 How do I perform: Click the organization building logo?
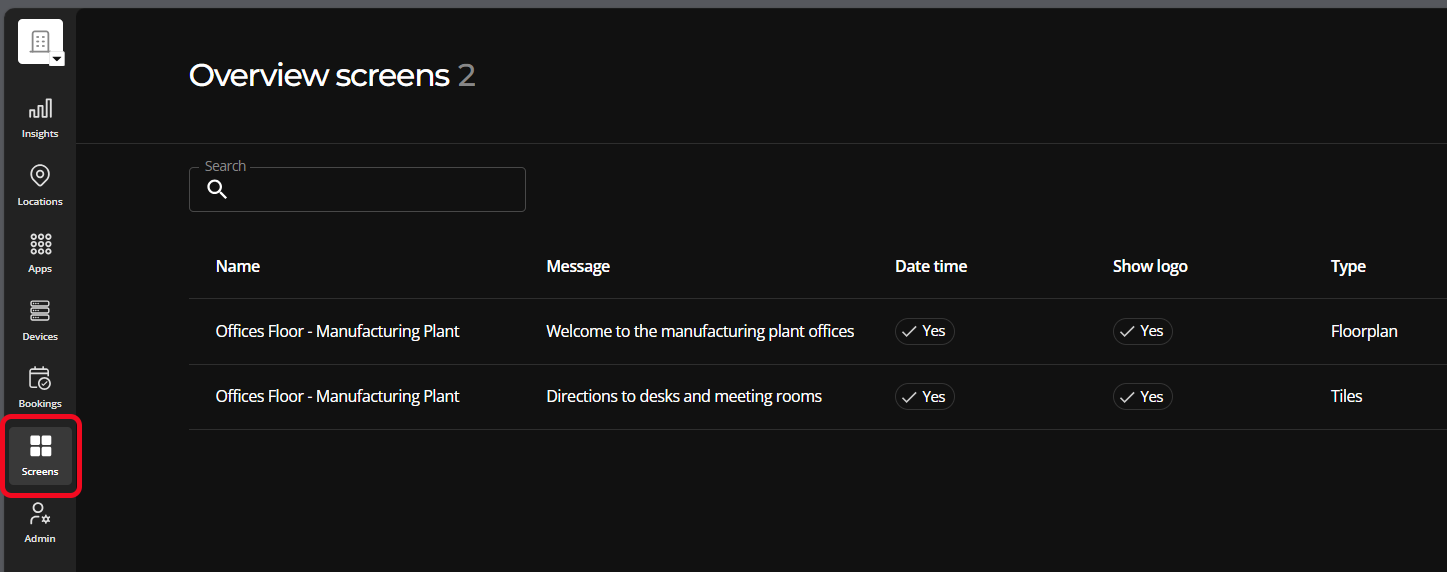click(x=40, y=41)
